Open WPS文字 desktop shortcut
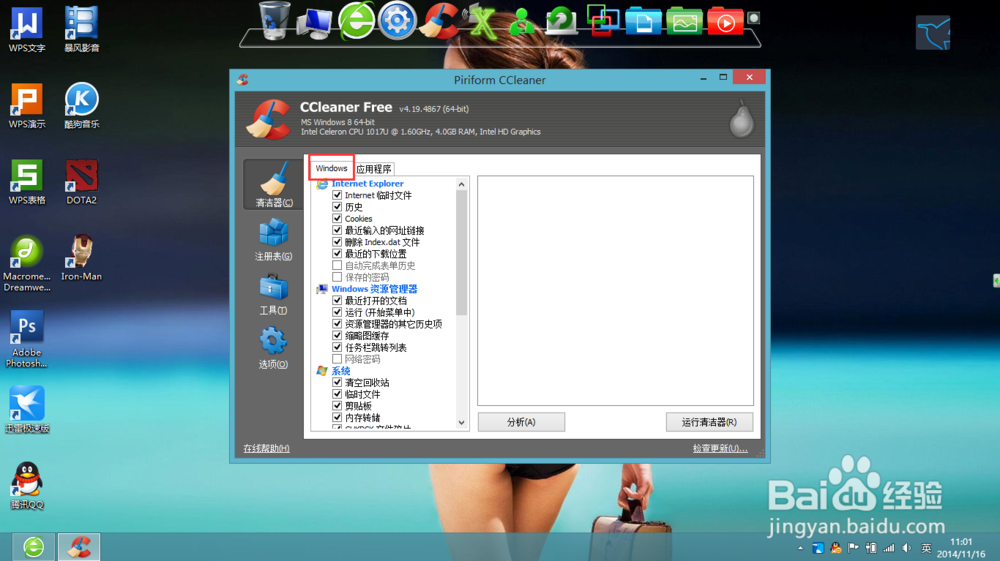 (x=27, y=29)
